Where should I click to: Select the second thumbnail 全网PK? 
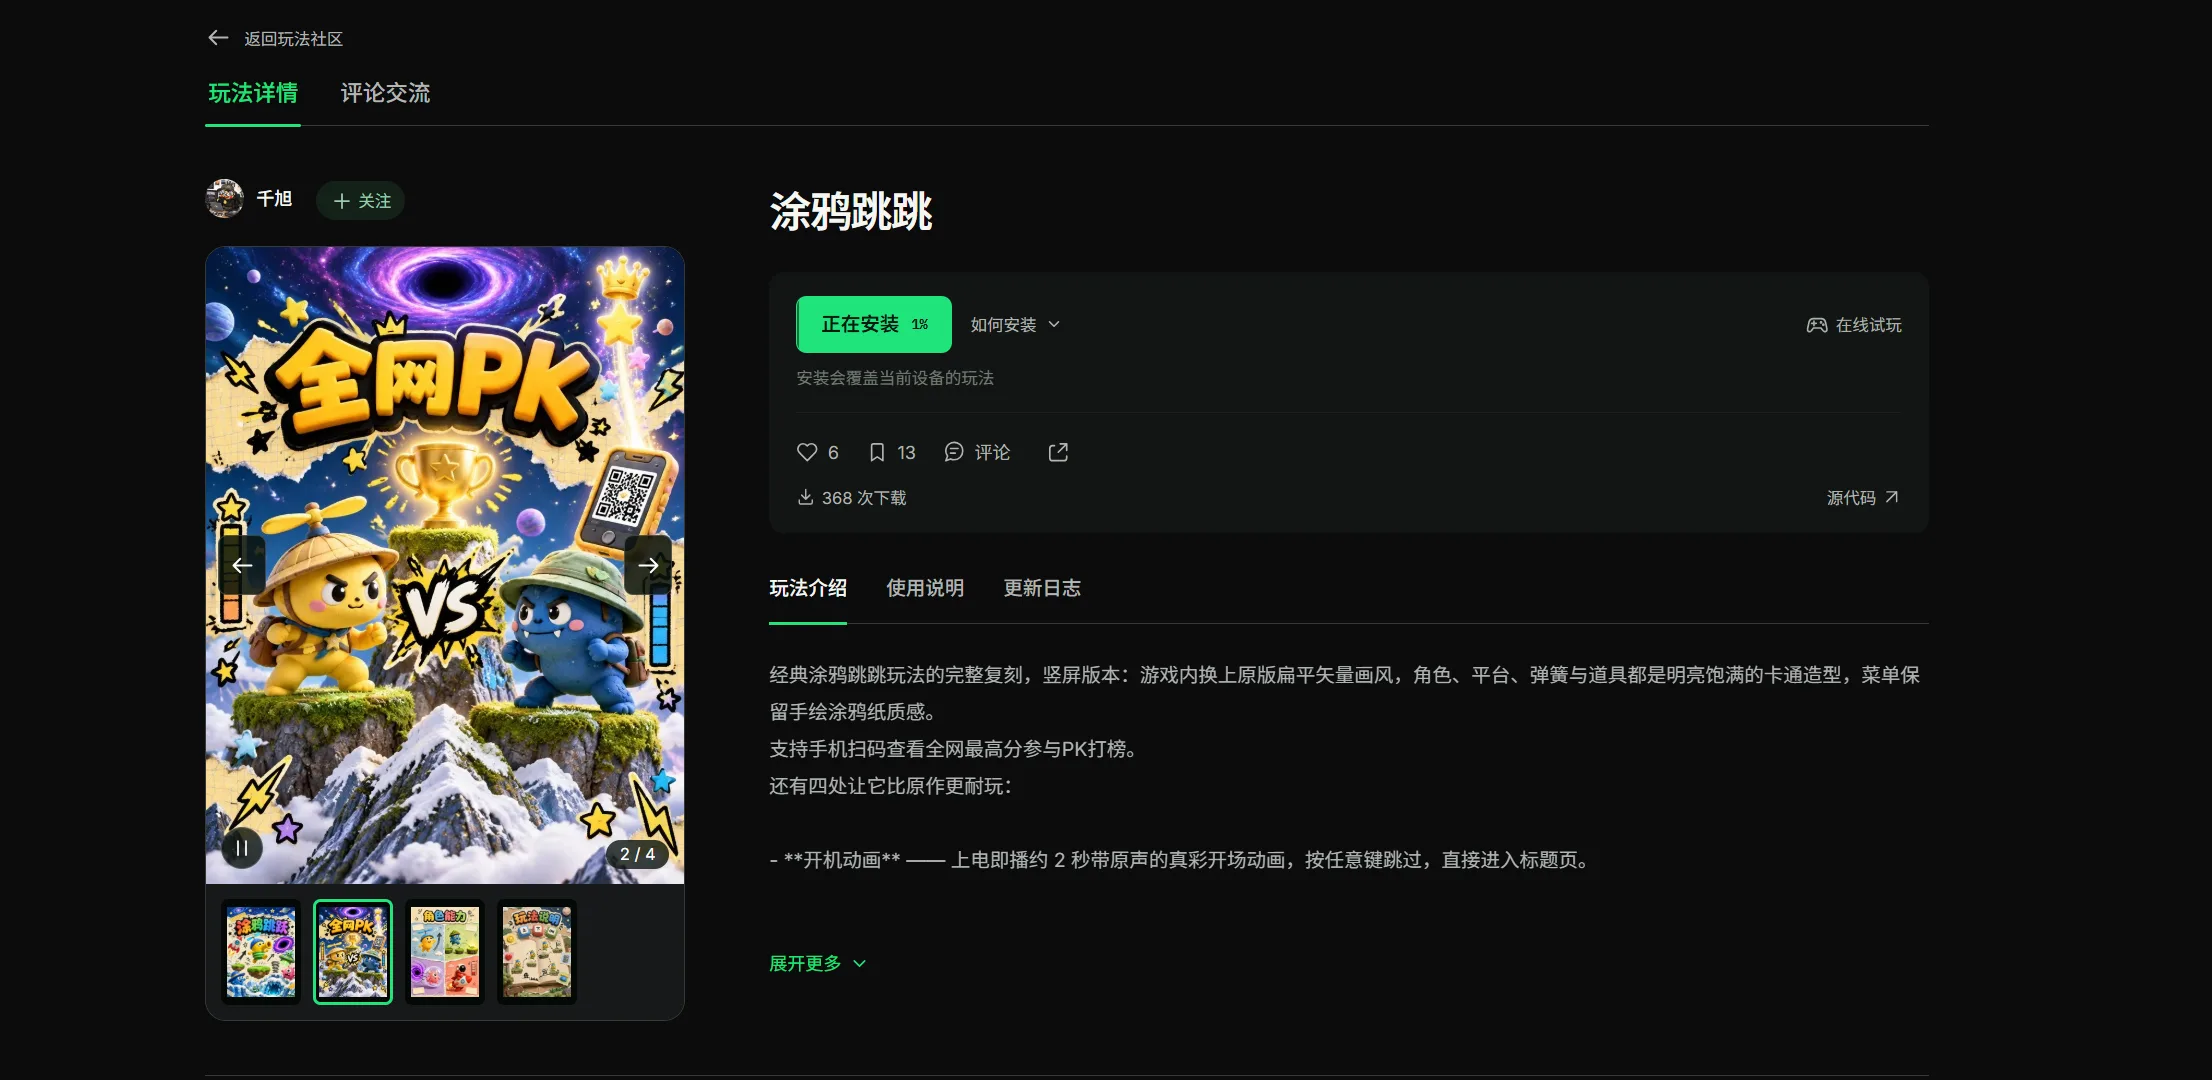[x=353, y=951]
